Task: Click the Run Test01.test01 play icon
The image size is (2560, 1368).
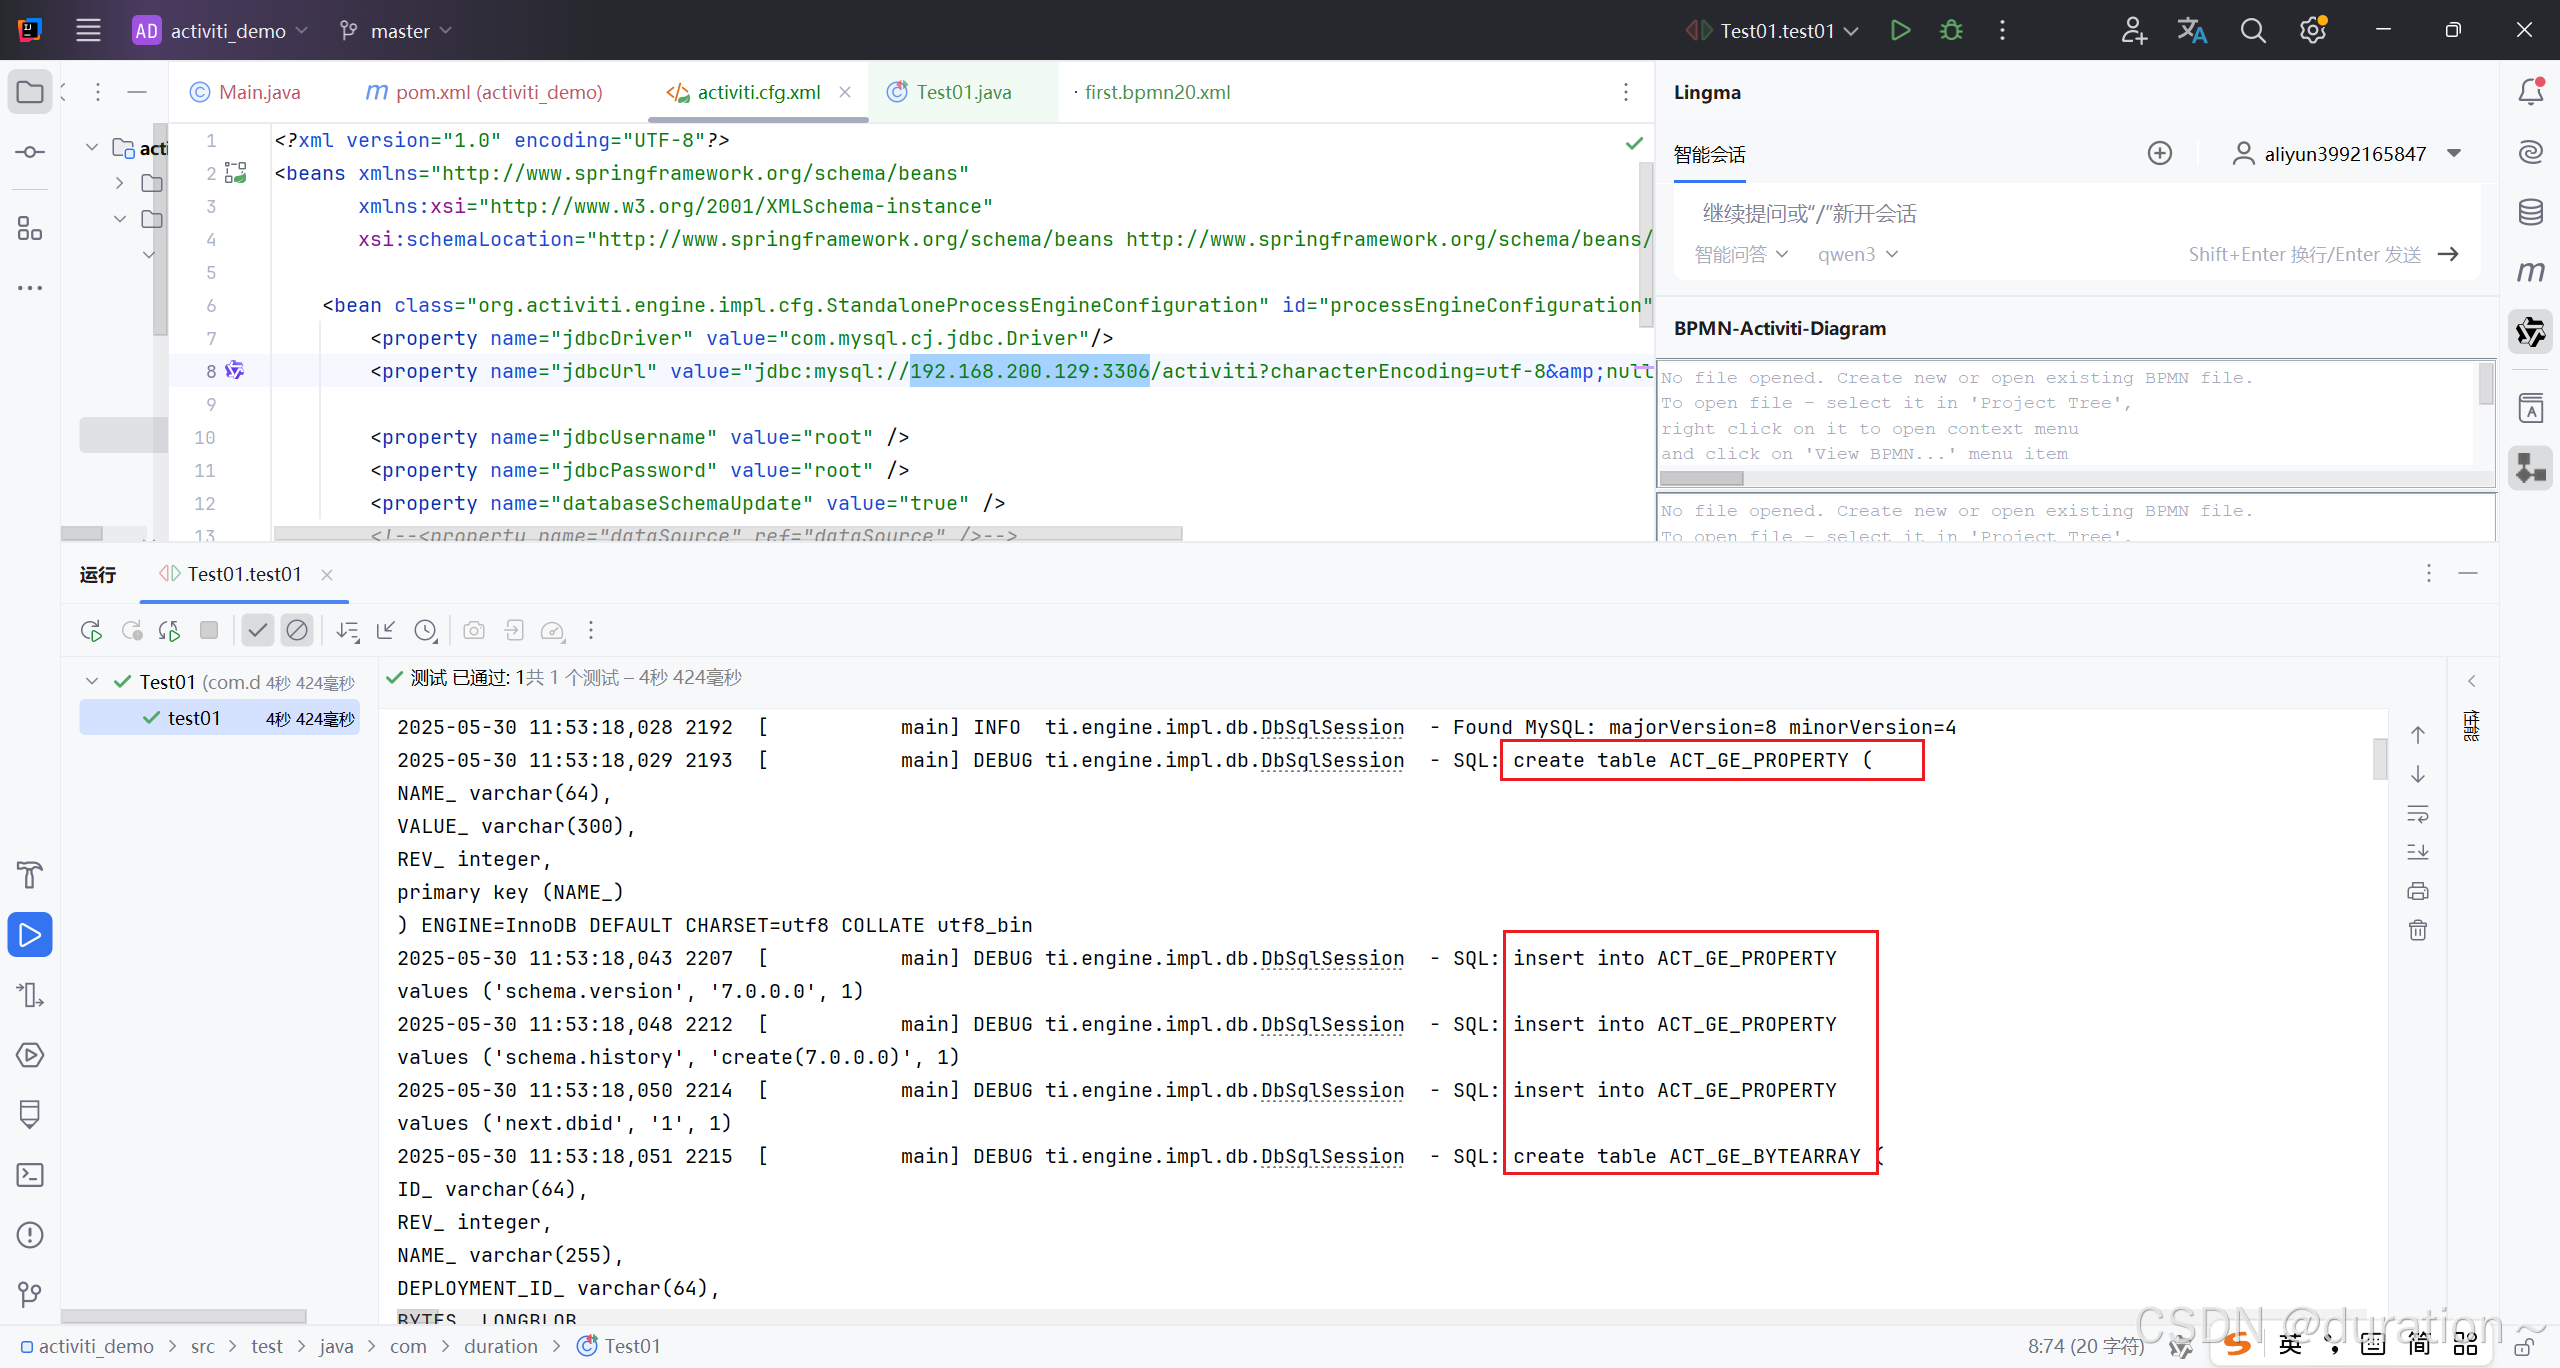Action: point(1900,30)
